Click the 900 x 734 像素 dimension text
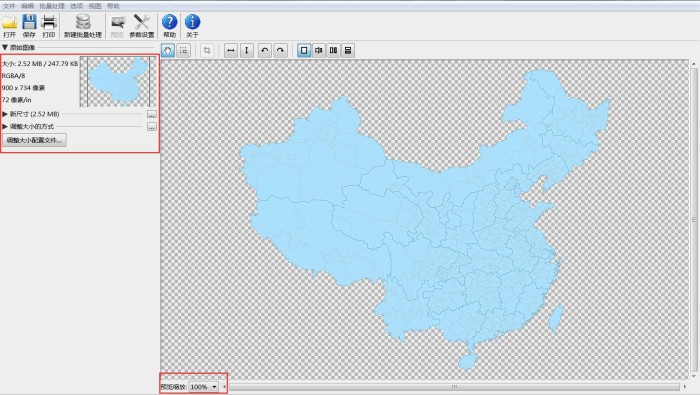This screenshot has width=700, height=395. 23,88
